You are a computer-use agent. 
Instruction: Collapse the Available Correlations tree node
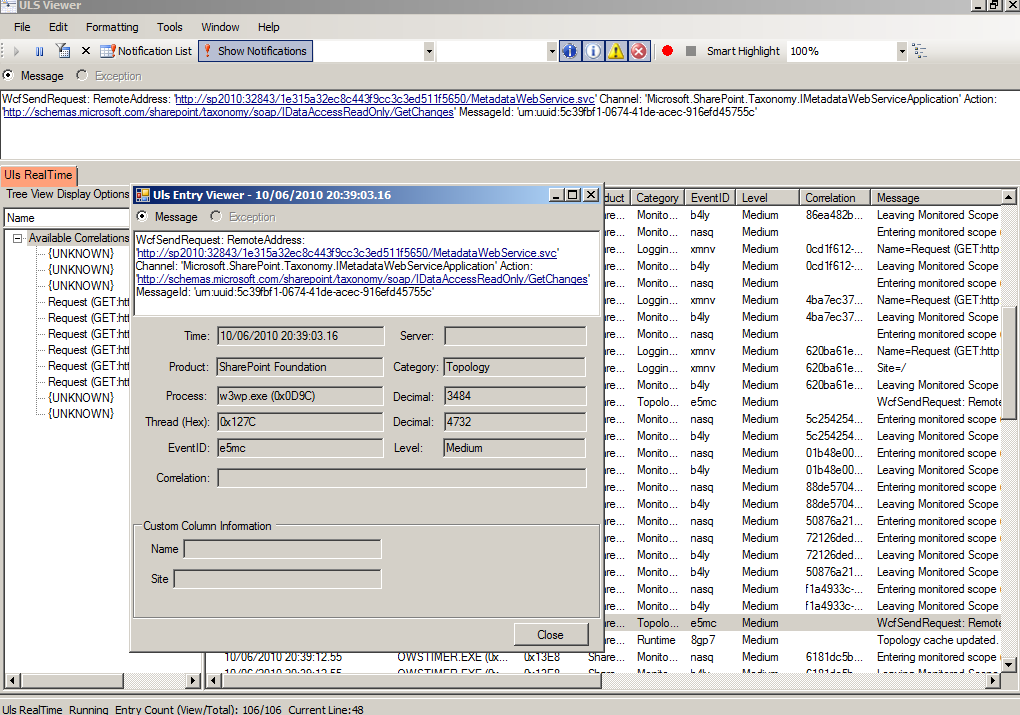click(18, 238)
